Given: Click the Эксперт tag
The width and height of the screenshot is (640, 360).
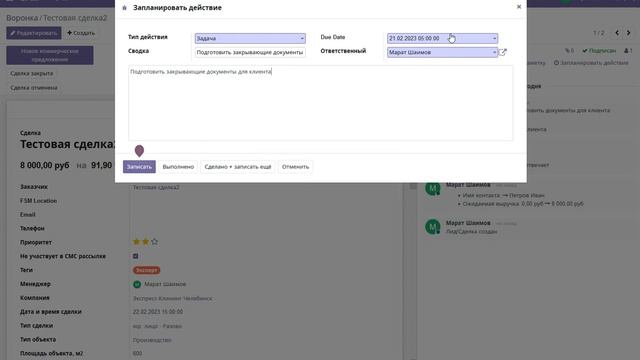Looking at the screenshot, I should coord(147,270).
